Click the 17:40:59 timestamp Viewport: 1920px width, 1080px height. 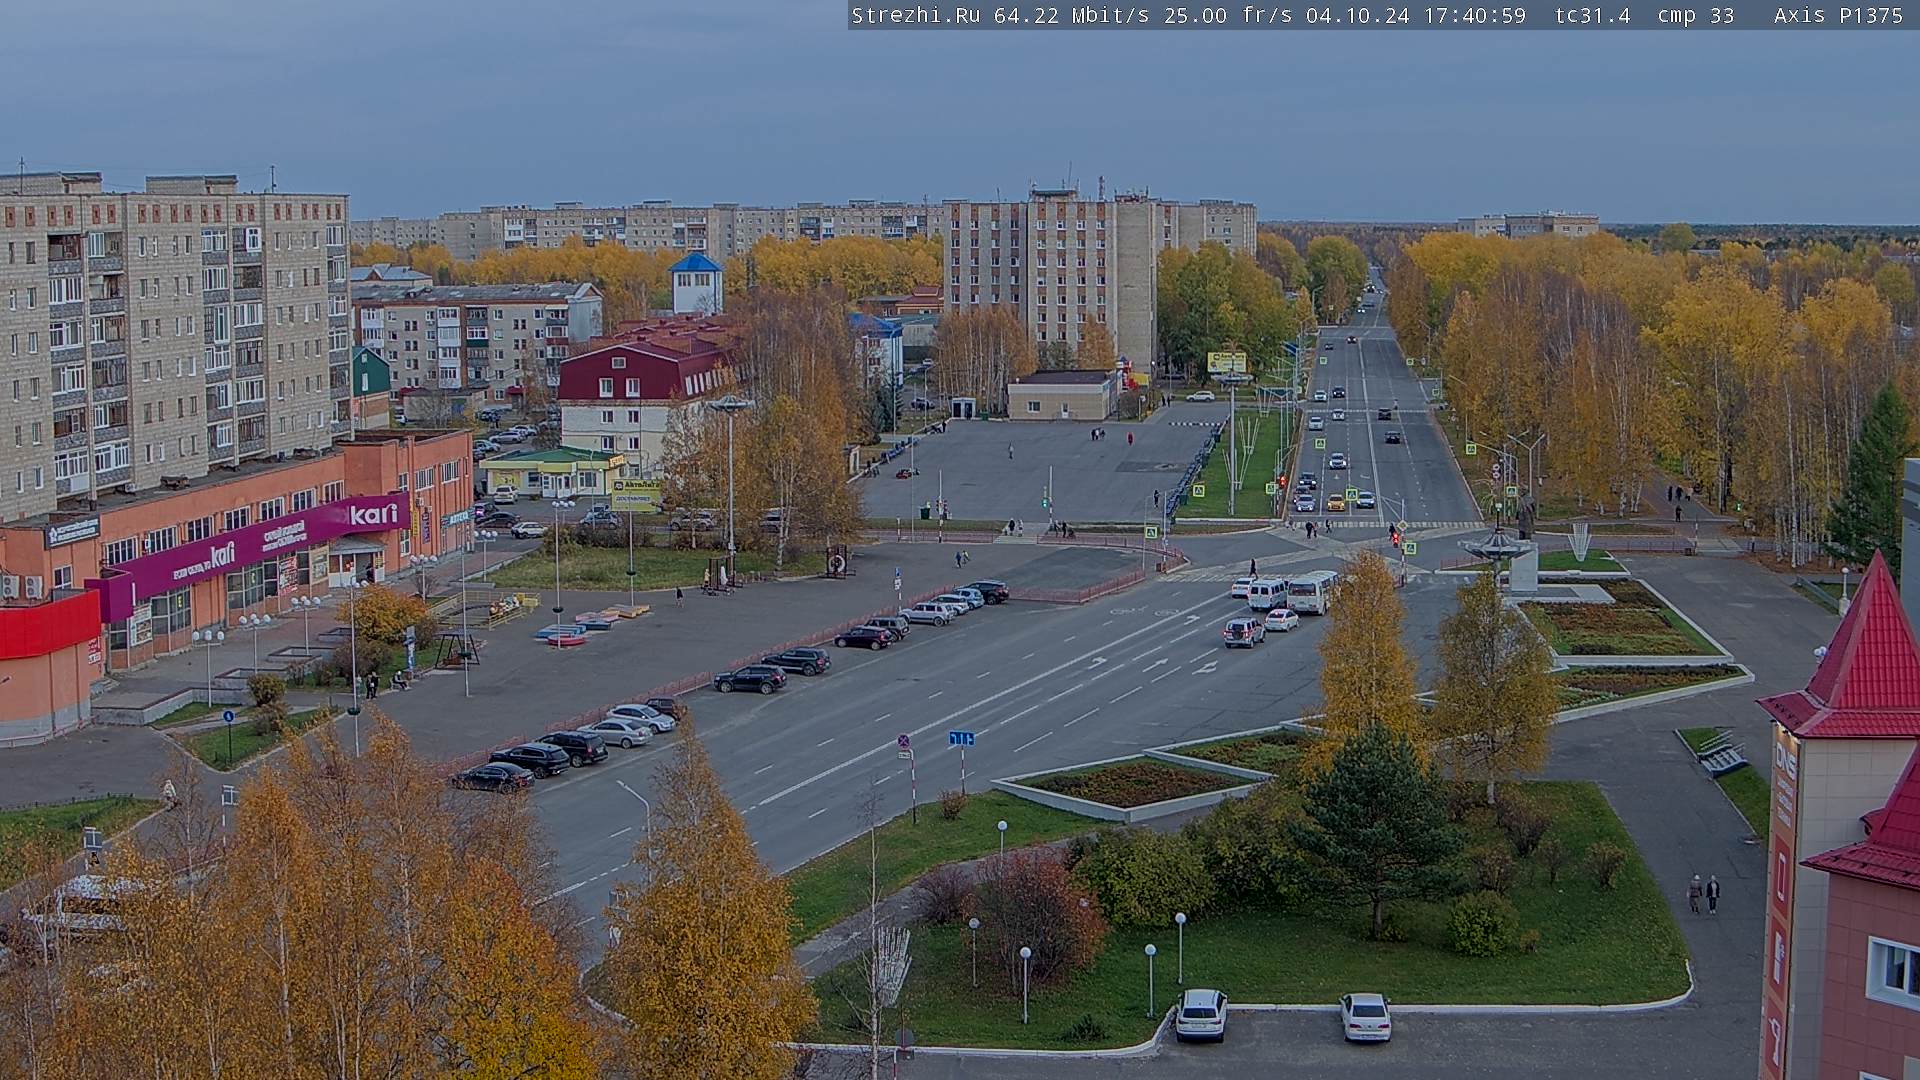[x=1474, y=15]
